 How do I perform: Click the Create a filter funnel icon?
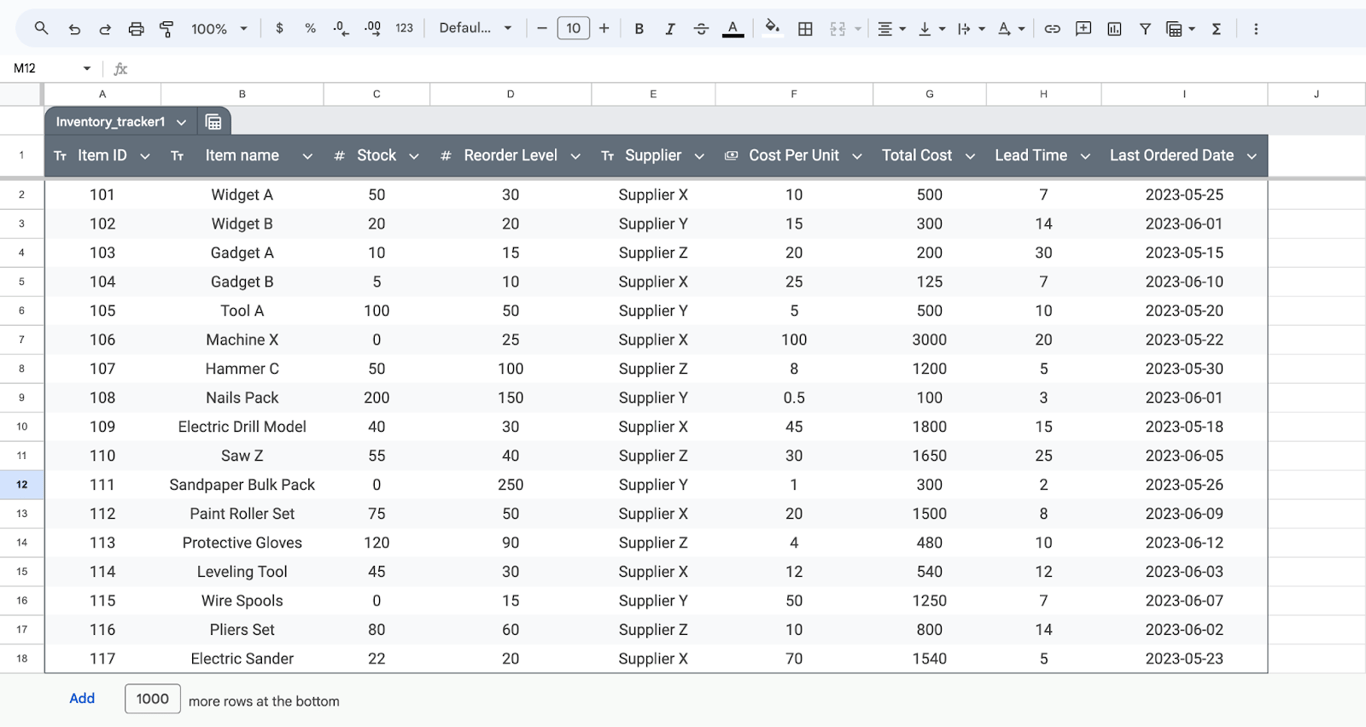(1145, 29)
